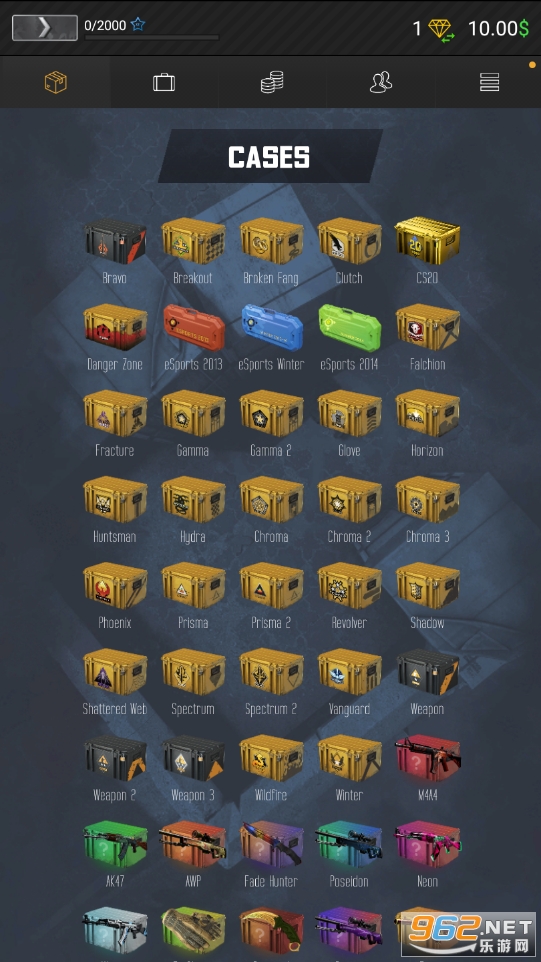The image size is (541, 962).
Task: Open the inventory briefcase tab
Action: 164,82
